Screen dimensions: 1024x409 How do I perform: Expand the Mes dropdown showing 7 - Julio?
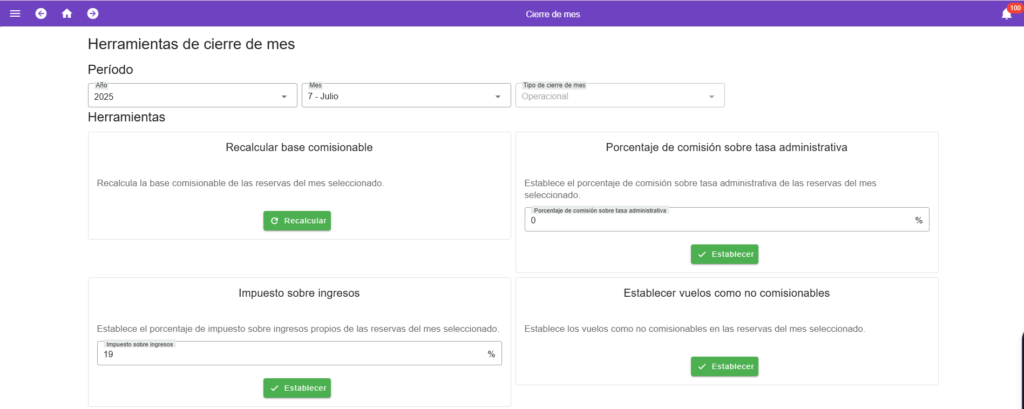(405, 96)
